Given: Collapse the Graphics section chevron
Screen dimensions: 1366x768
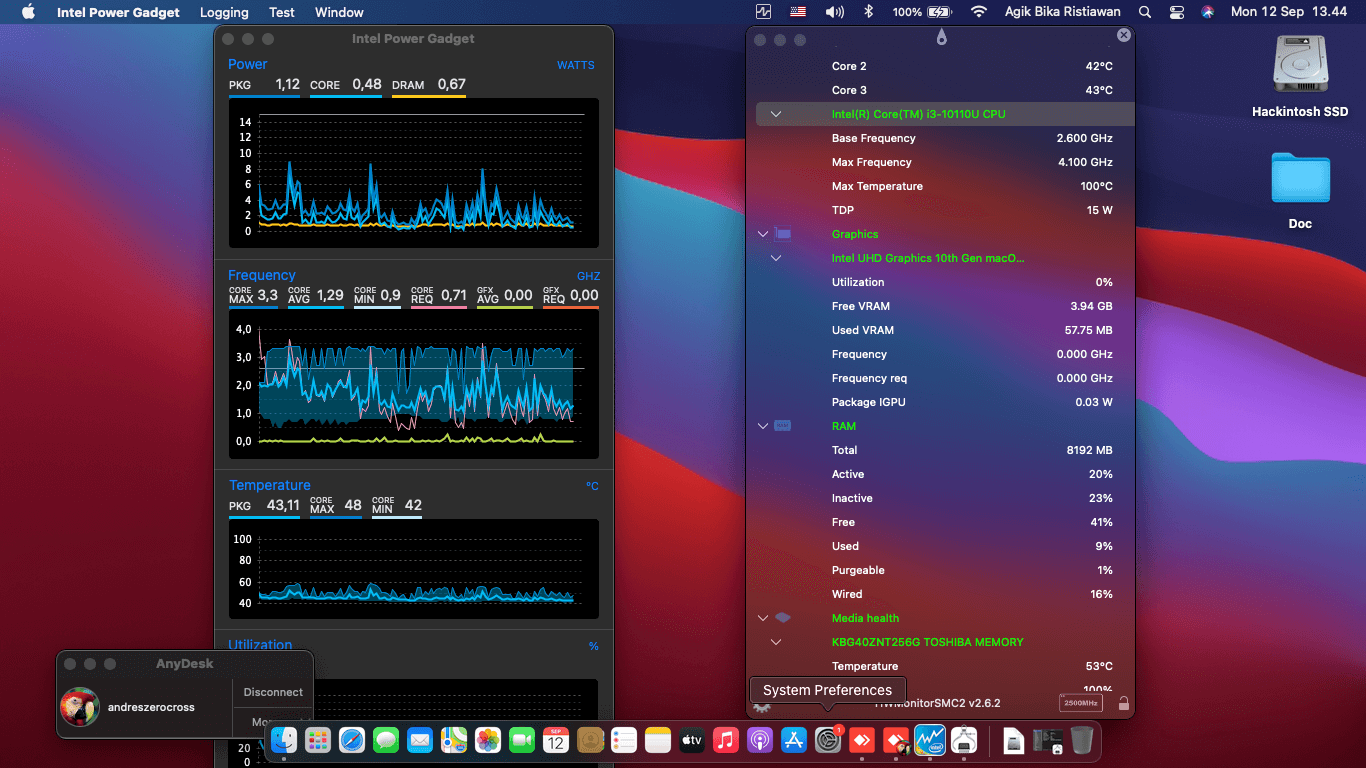Looking at the screenshot, I should click(x=763, y=234).
